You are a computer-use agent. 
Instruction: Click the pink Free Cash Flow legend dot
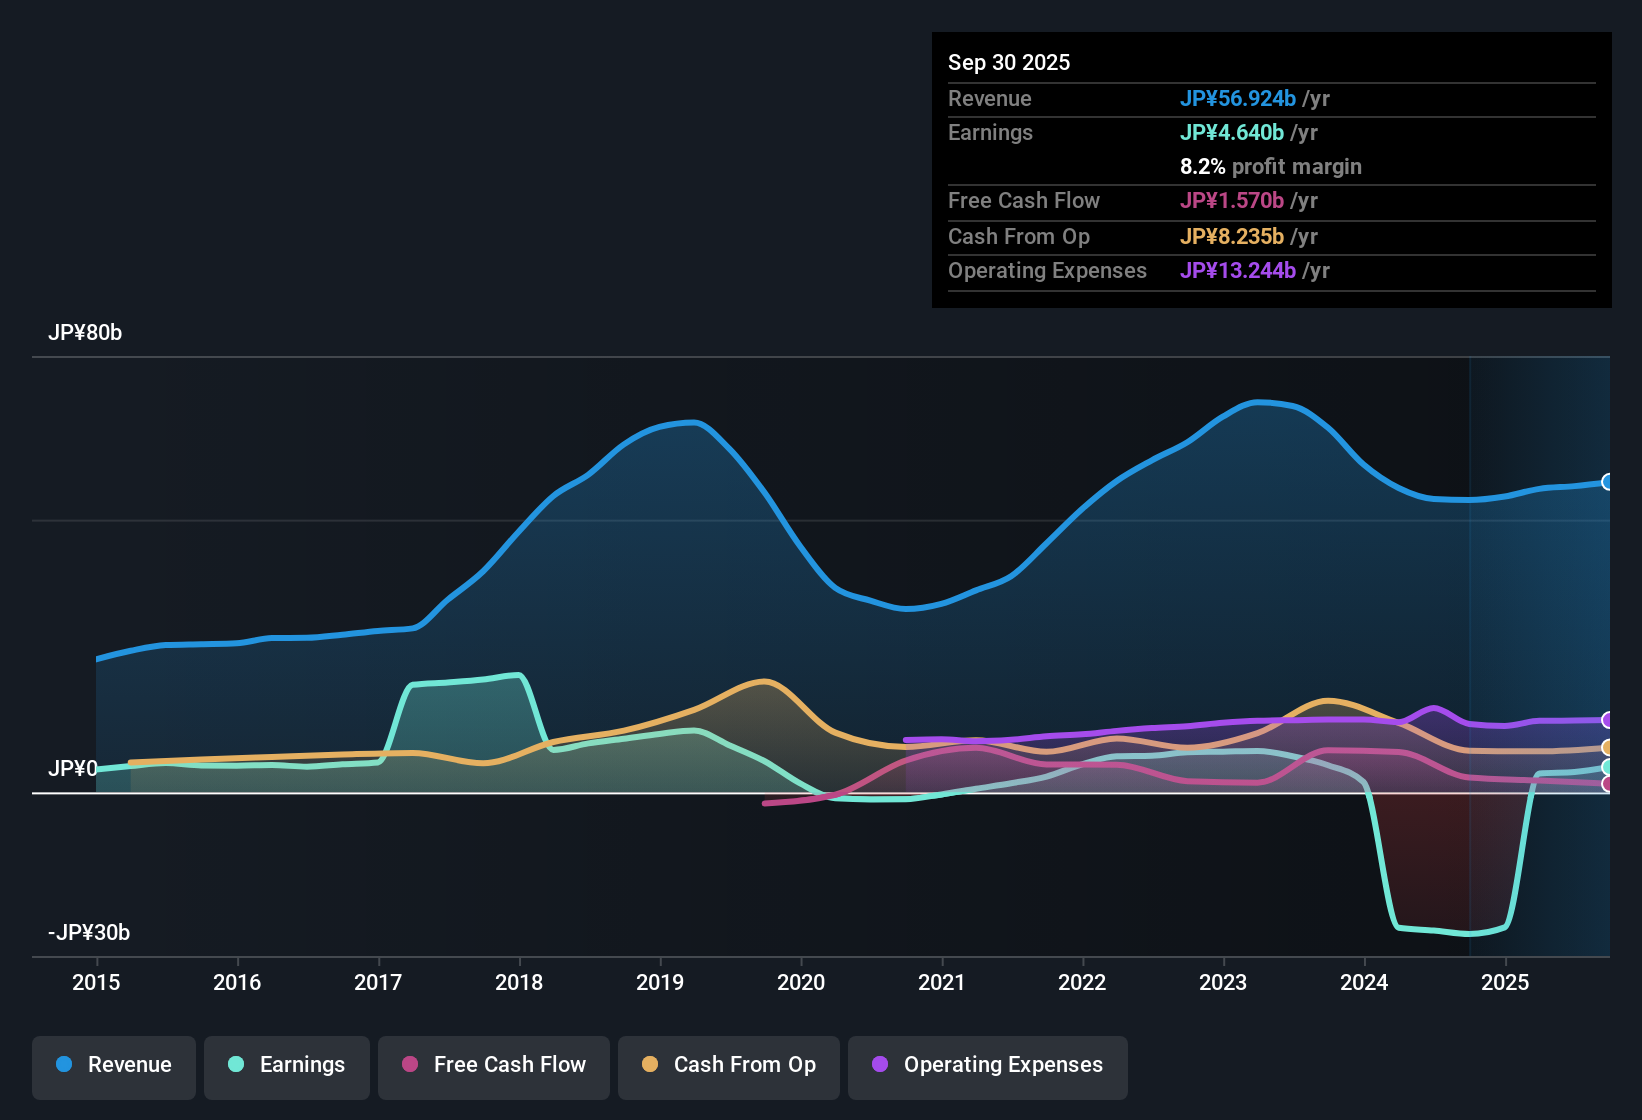coord(408,1065)
